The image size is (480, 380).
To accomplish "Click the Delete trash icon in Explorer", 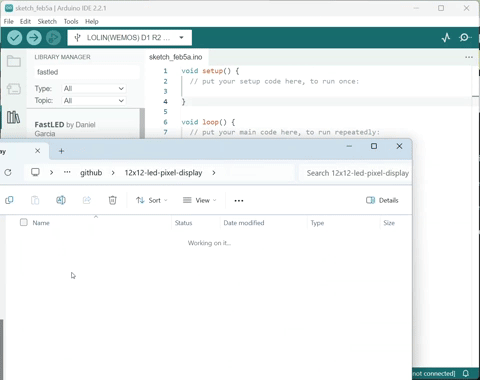I will [x=113, y=200].
